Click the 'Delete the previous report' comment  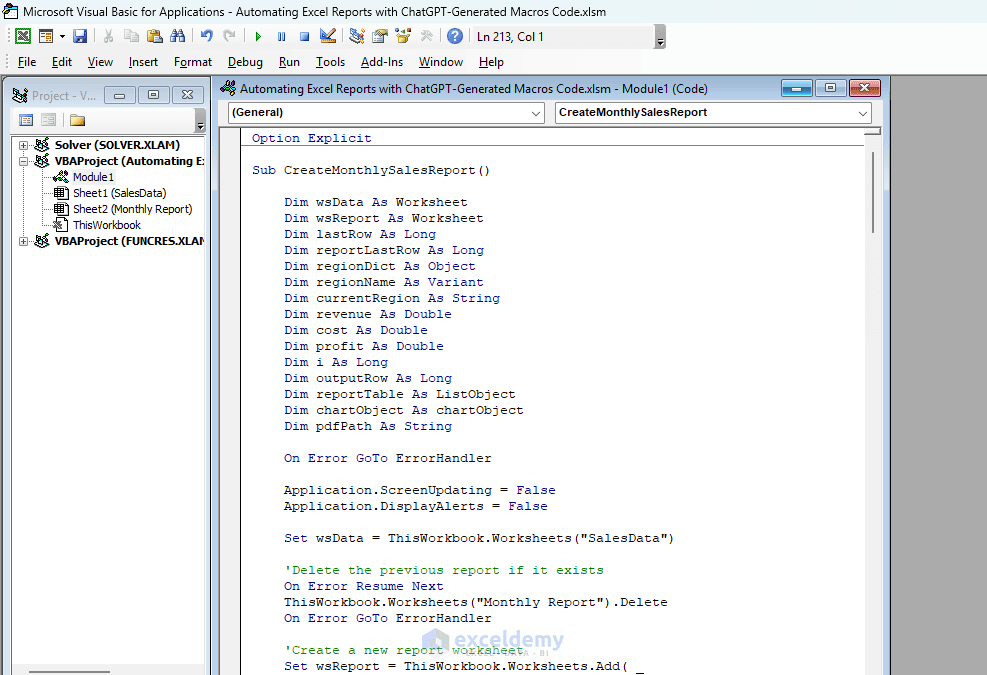444,570
